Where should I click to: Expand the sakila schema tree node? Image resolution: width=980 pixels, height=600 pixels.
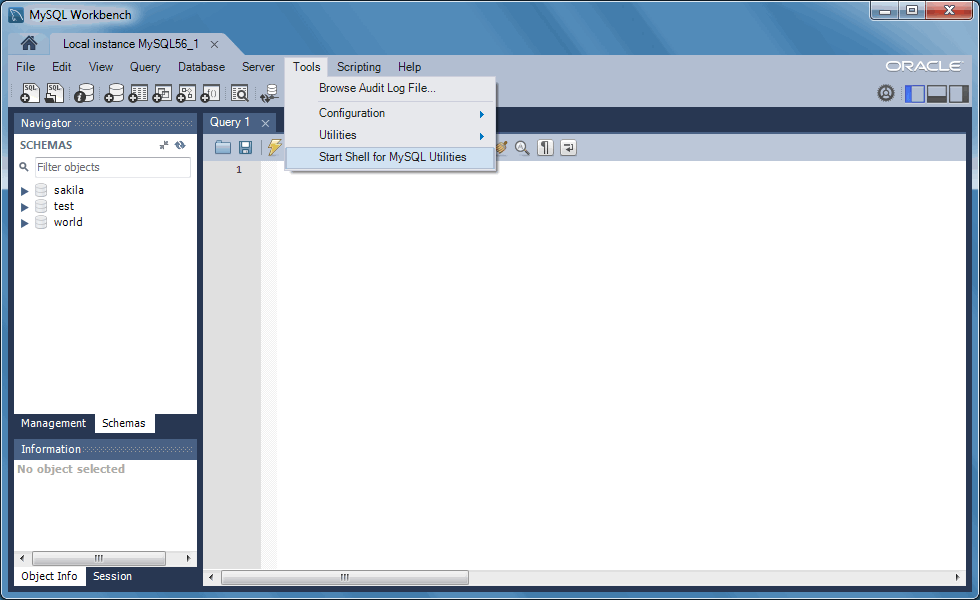coord(25,190)
